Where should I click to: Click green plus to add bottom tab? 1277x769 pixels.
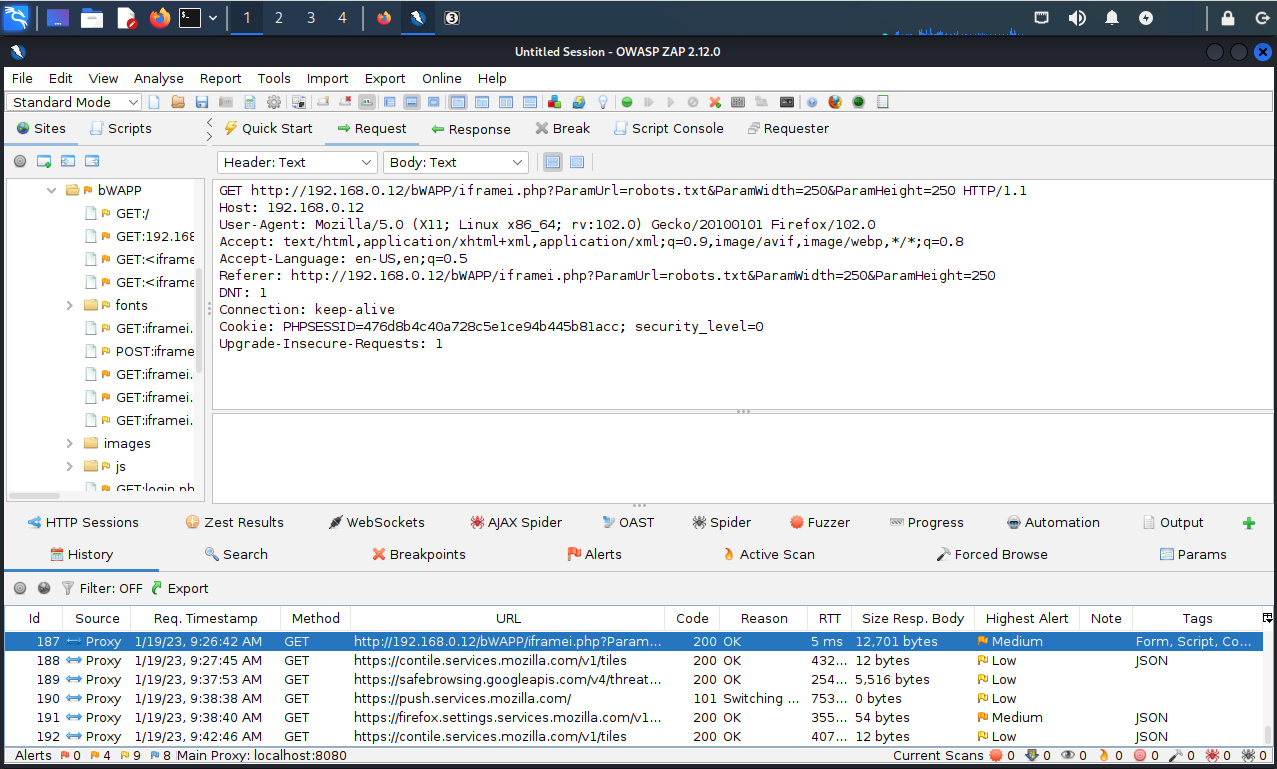(x=1248, y=523)
